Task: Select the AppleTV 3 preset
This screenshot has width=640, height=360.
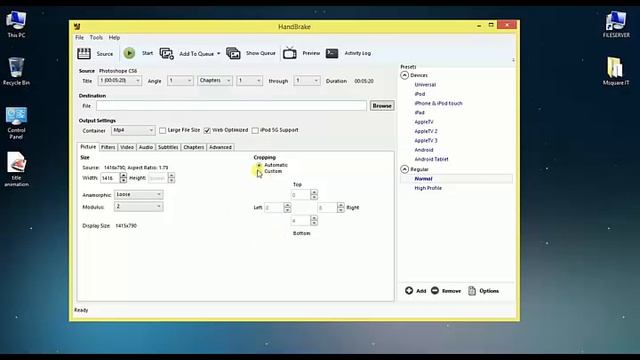Action: click(x=426, y=140)
